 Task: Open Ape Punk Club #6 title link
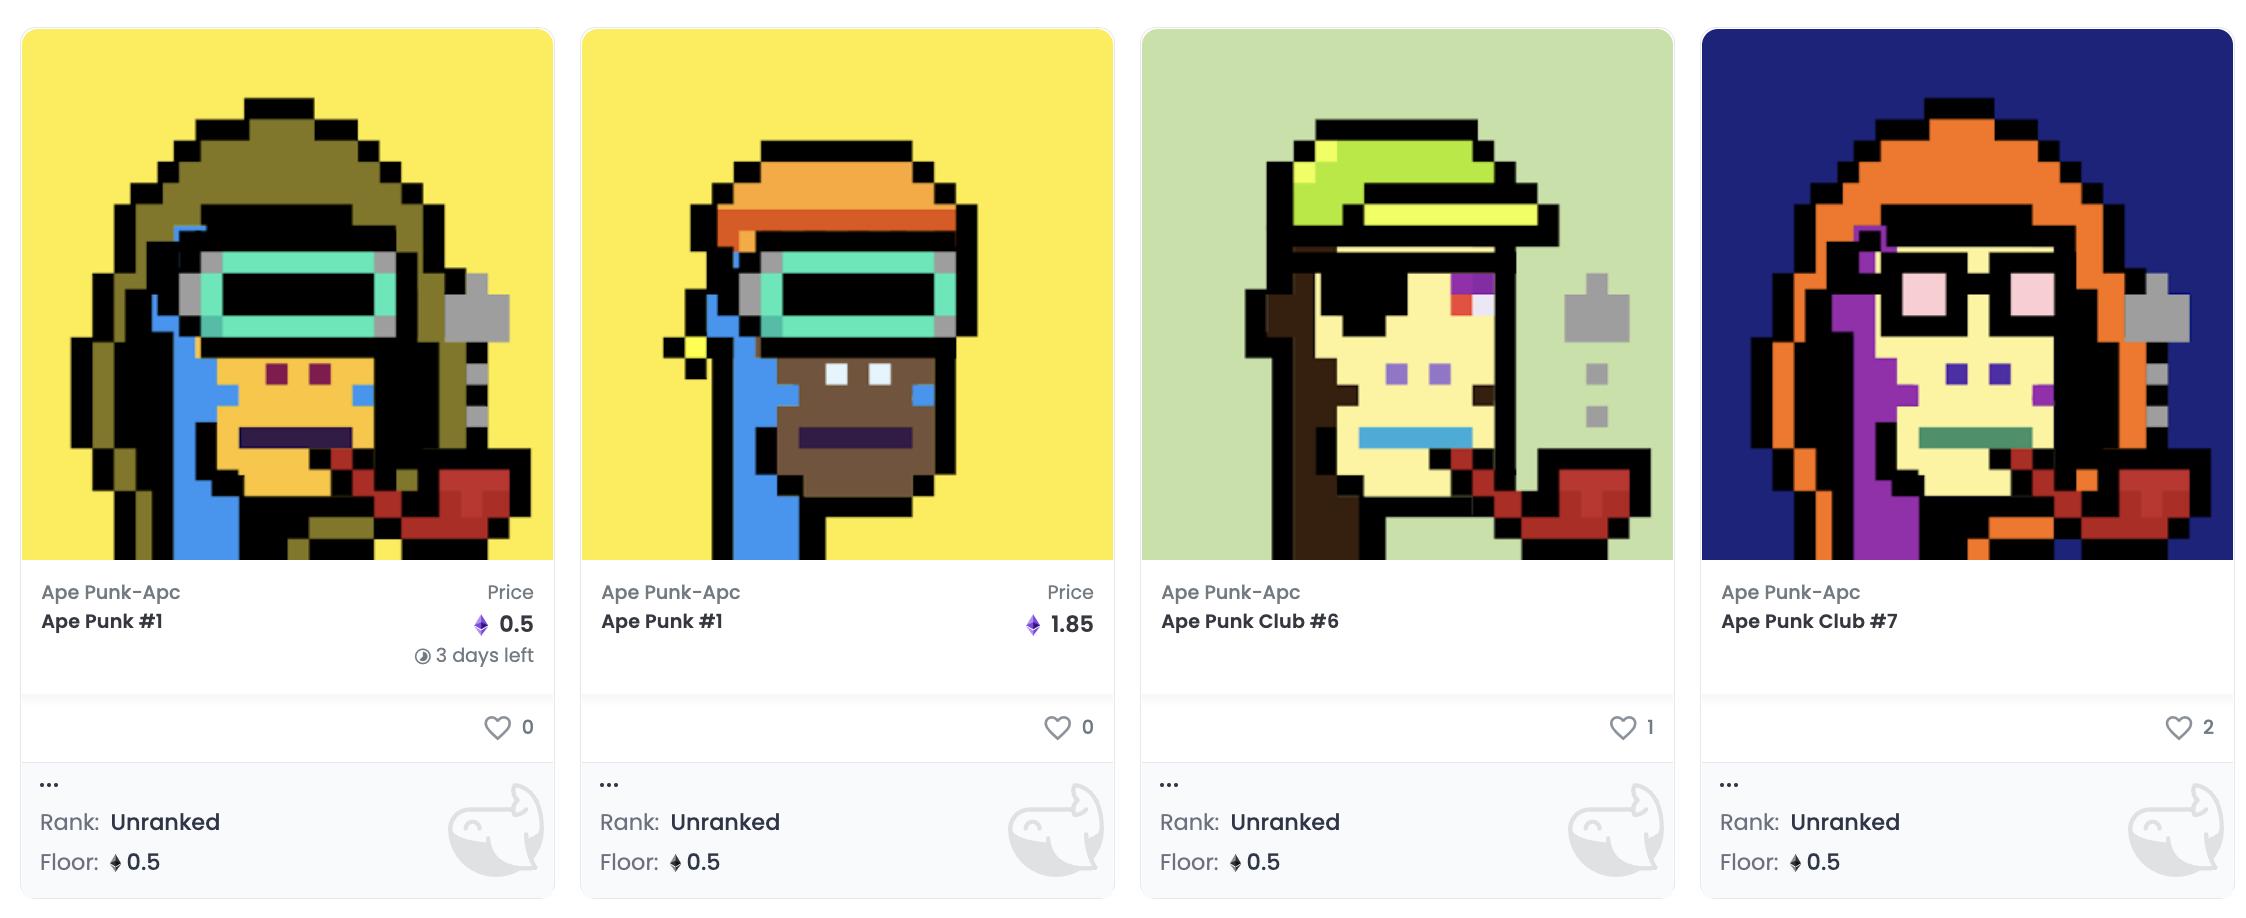1250,621
